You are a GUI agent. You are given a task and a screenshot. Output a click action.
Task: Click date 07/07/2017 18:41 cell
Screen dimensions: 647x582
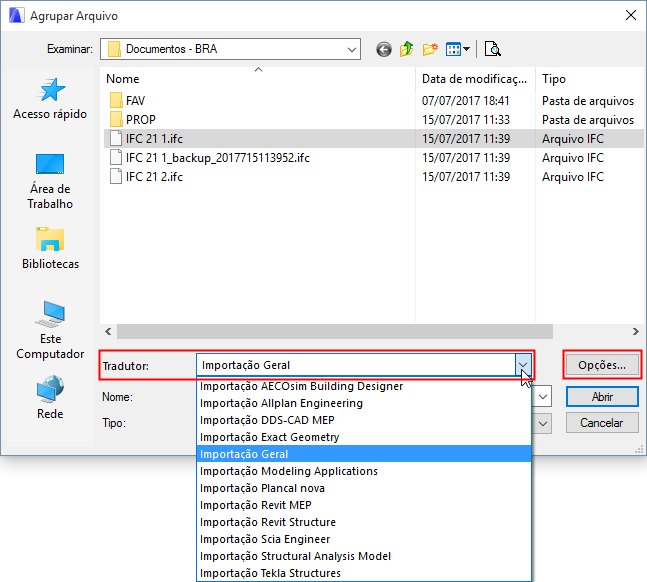465,100
